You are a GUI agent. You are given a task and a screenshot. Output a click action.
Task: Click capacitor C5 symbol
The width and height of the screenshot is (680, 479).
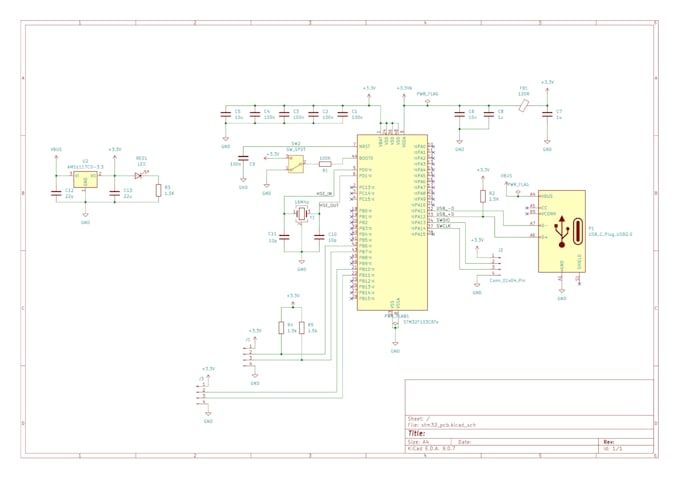point(226,114)
